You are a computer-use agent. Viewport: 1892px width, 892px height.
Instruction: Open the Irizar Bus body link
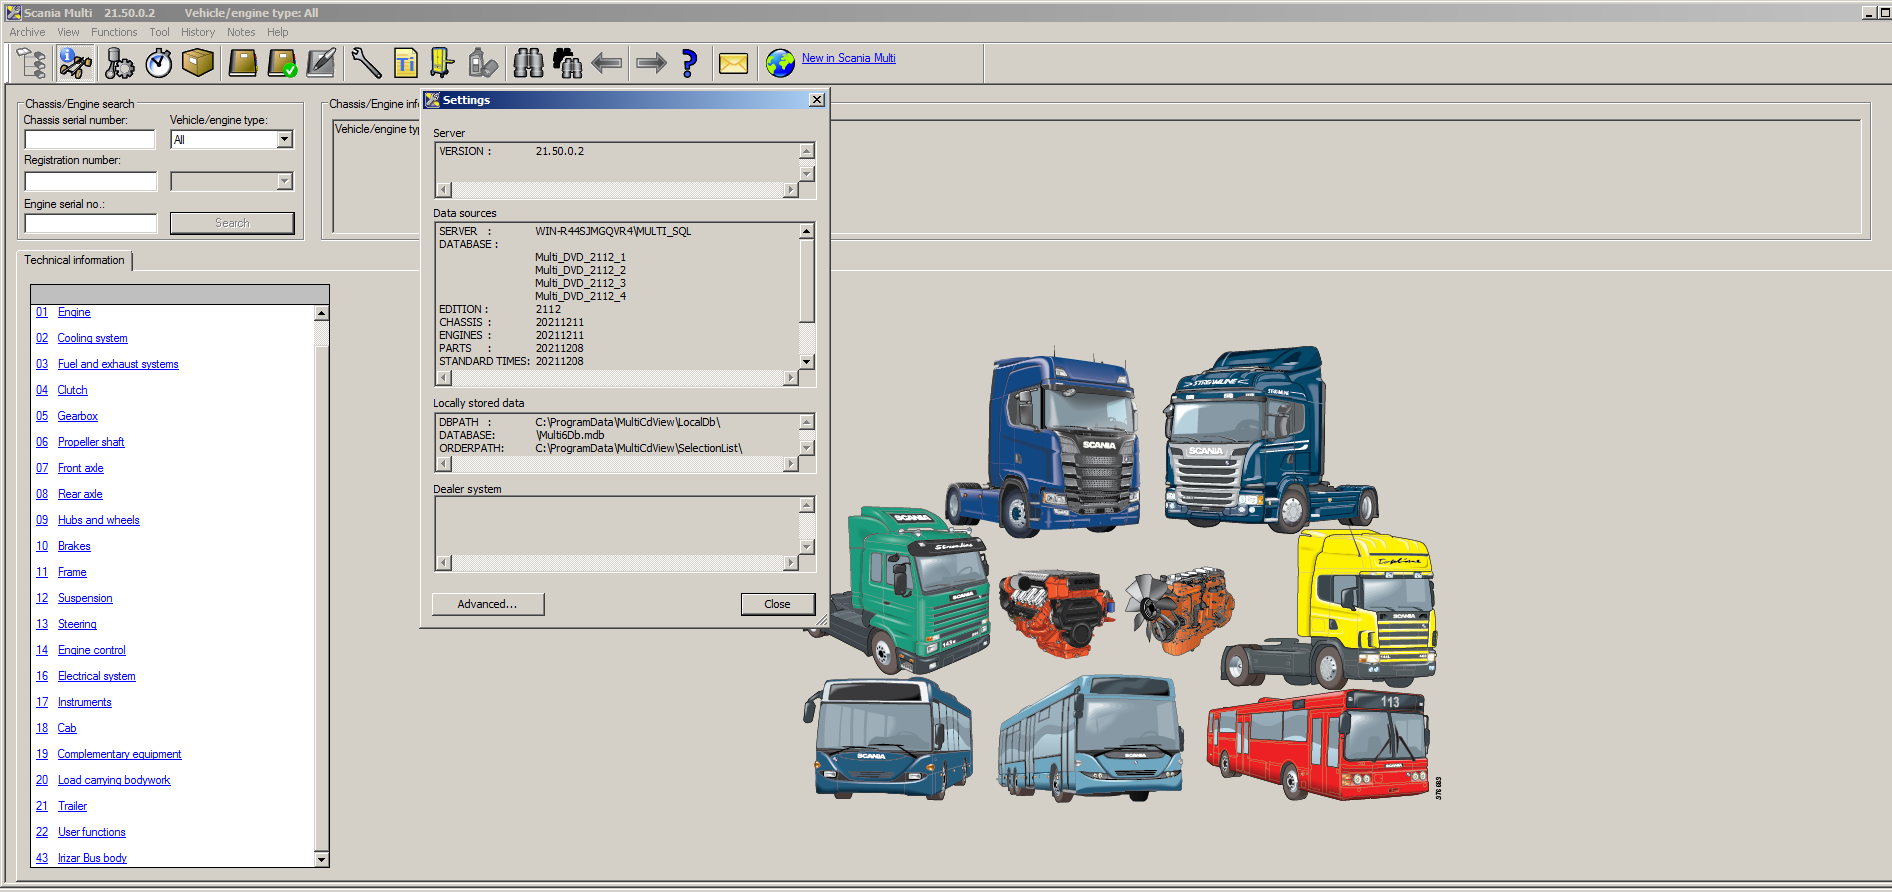point(92,858)
